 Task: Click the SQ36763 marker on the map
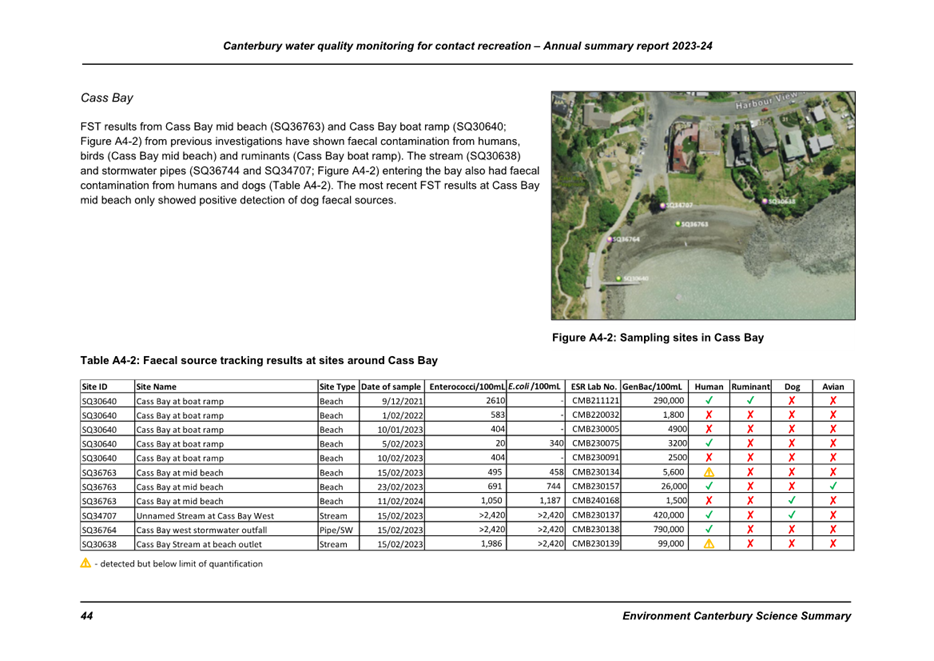click(678, 224)
